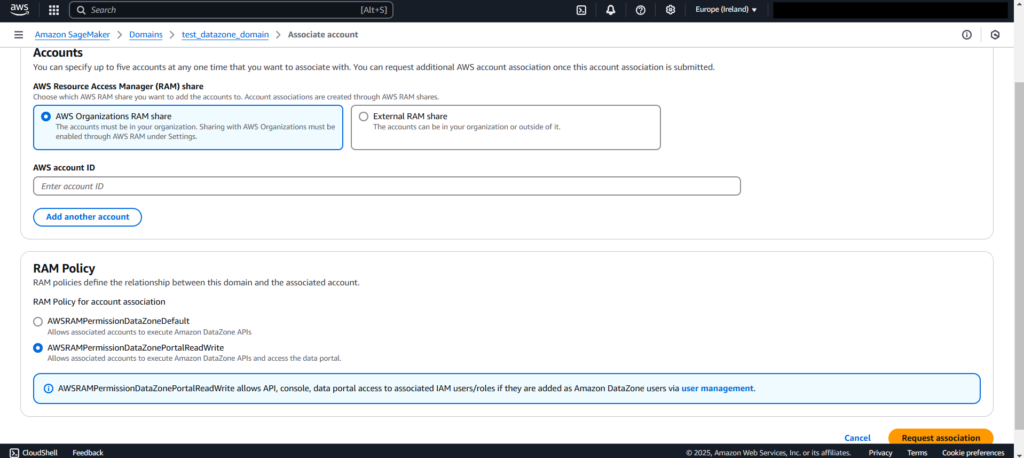Screen dimensions: 1024x458
Task: Click the hexagon icon at top right
Action: (995, 35)
